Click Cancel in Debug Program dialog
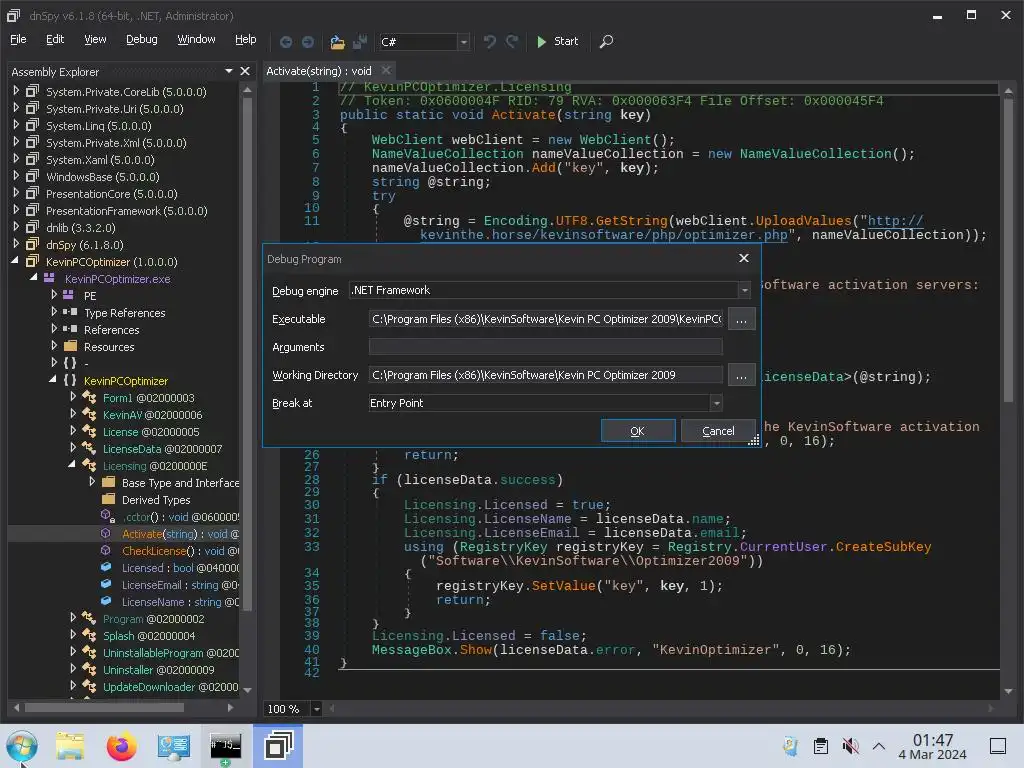 click(x=718, y=431)
